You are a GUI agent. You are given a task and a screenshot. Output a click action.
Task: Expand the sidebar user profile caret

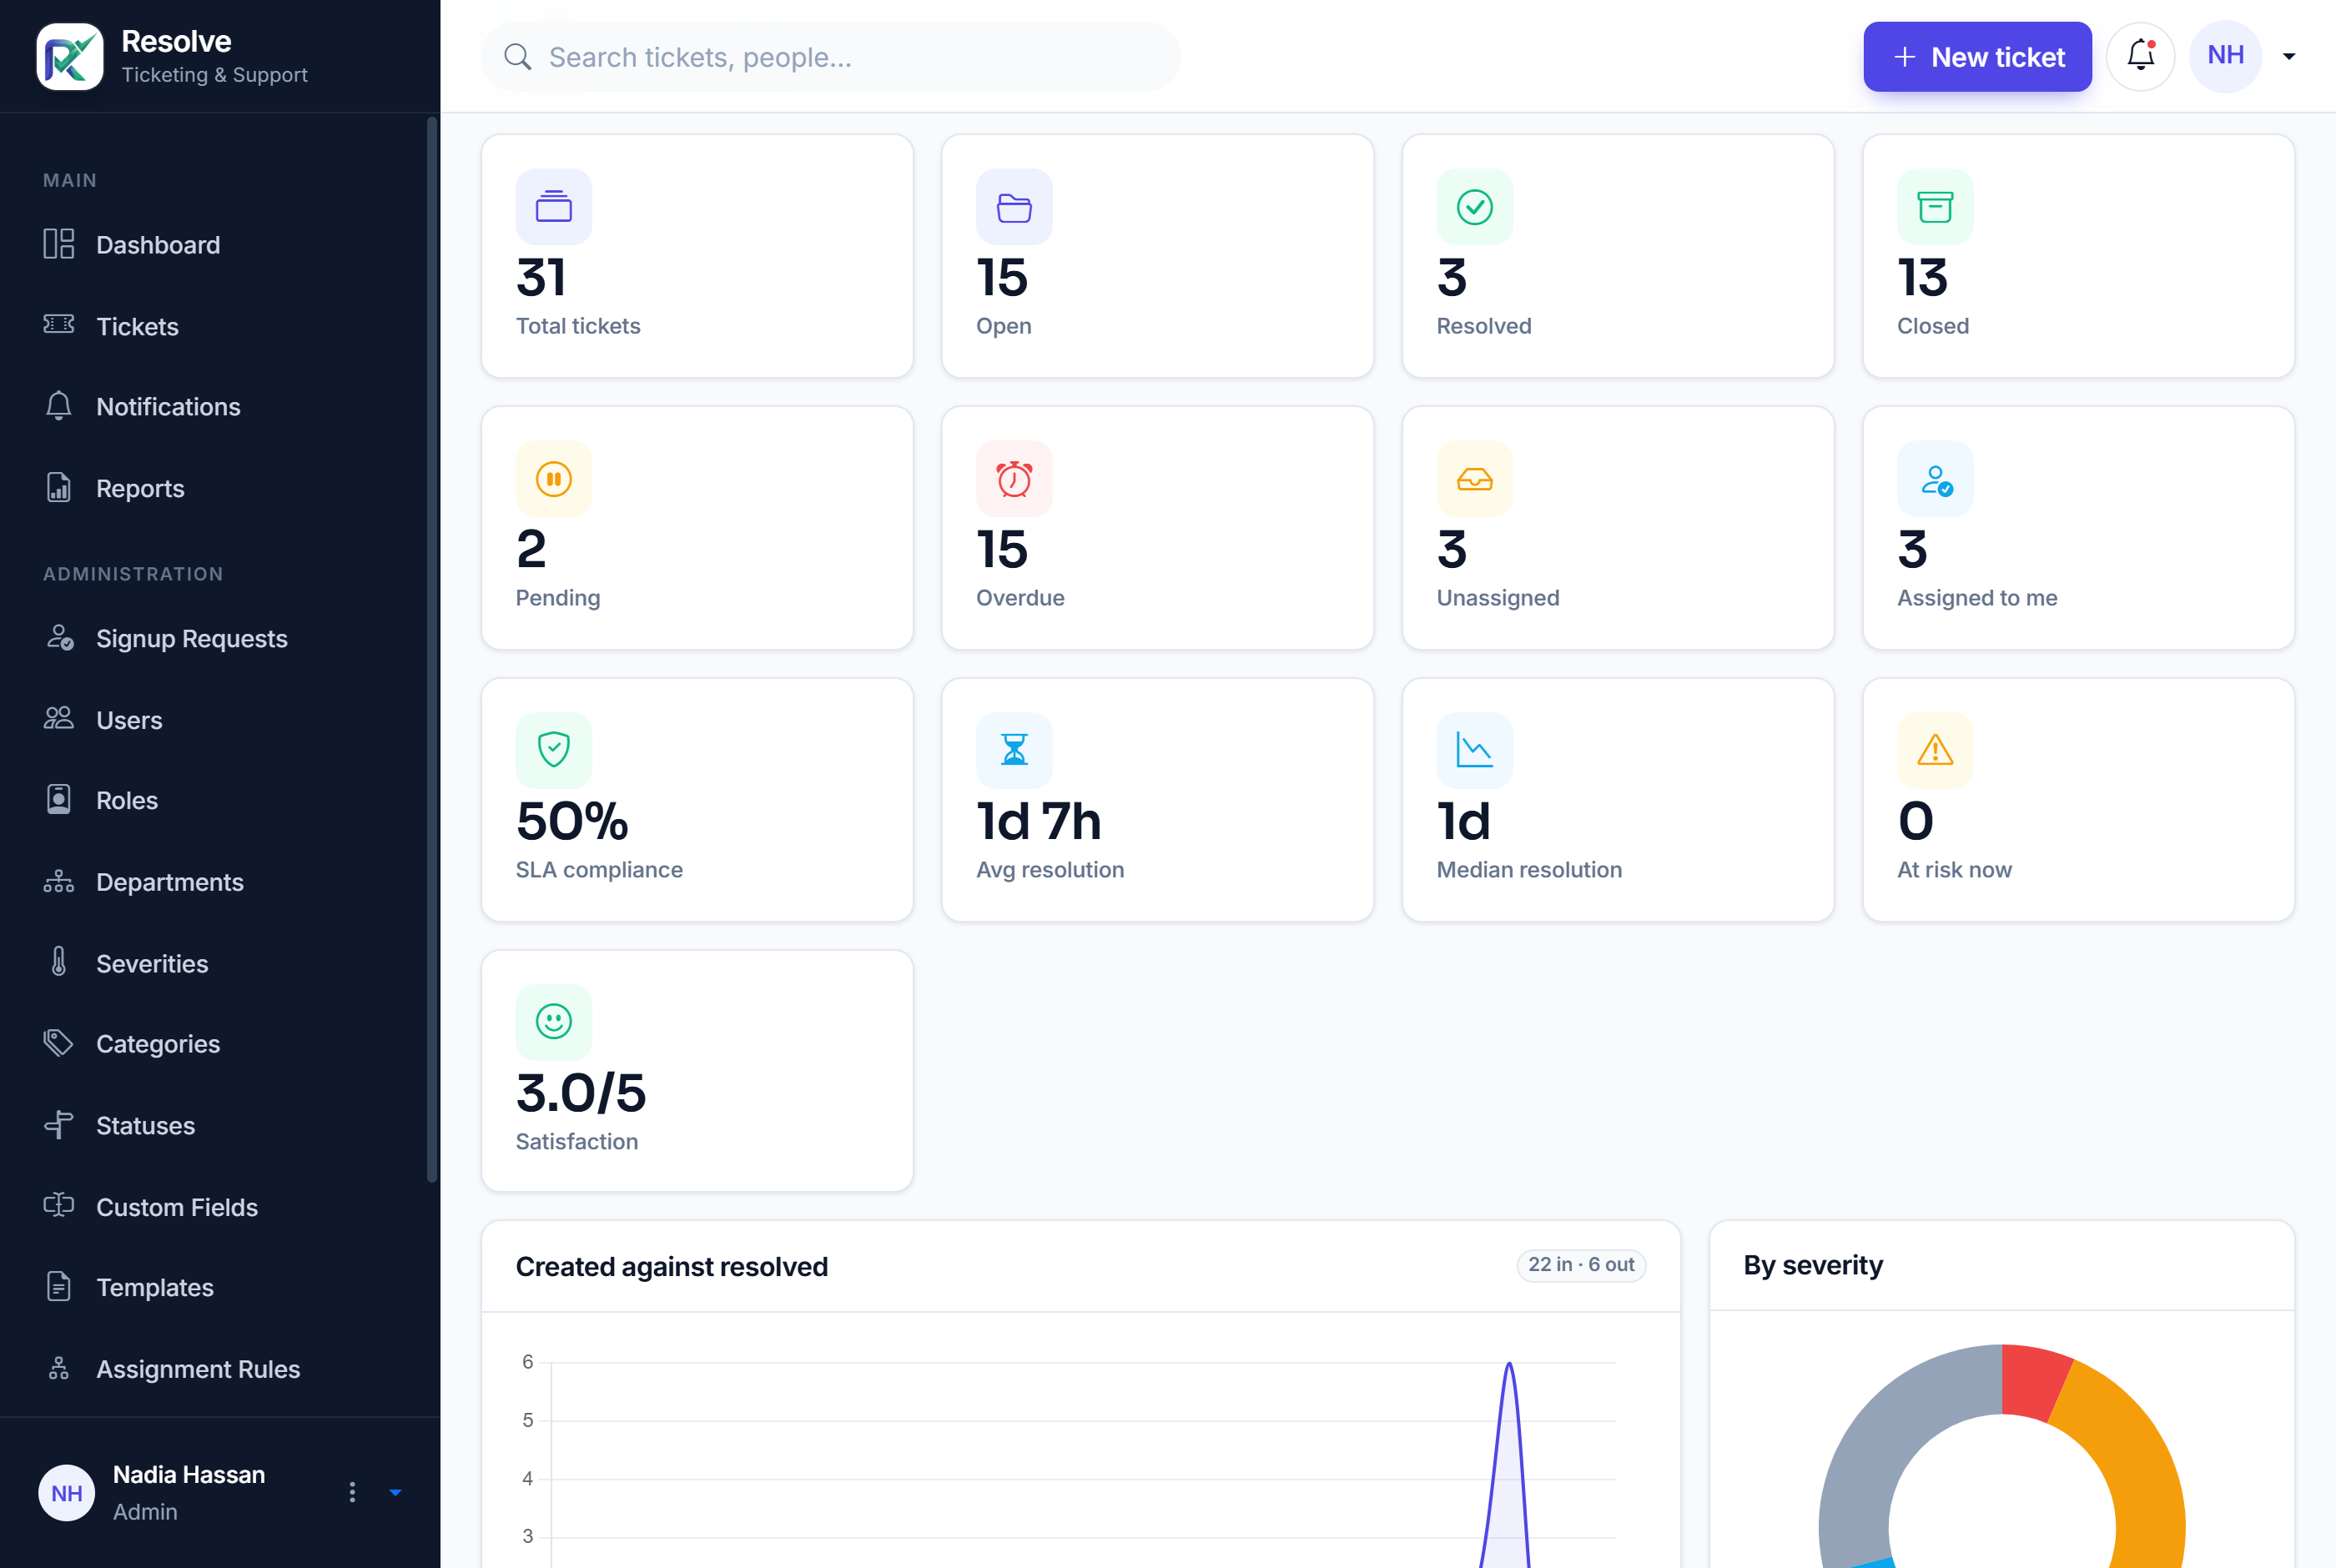coord(395,1492)
